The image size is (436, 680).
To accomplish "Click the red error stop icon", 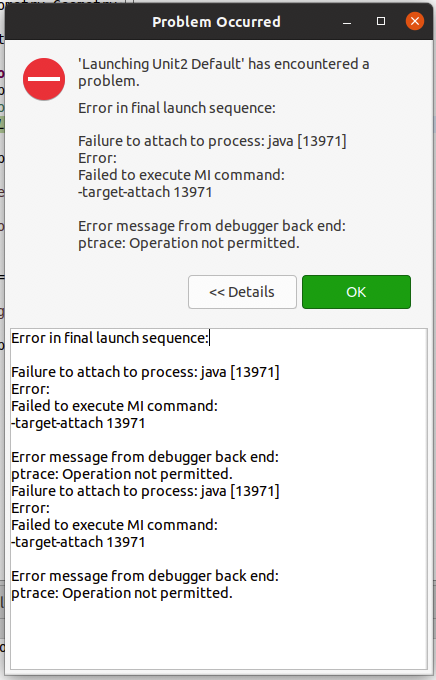I will point(44,79).
